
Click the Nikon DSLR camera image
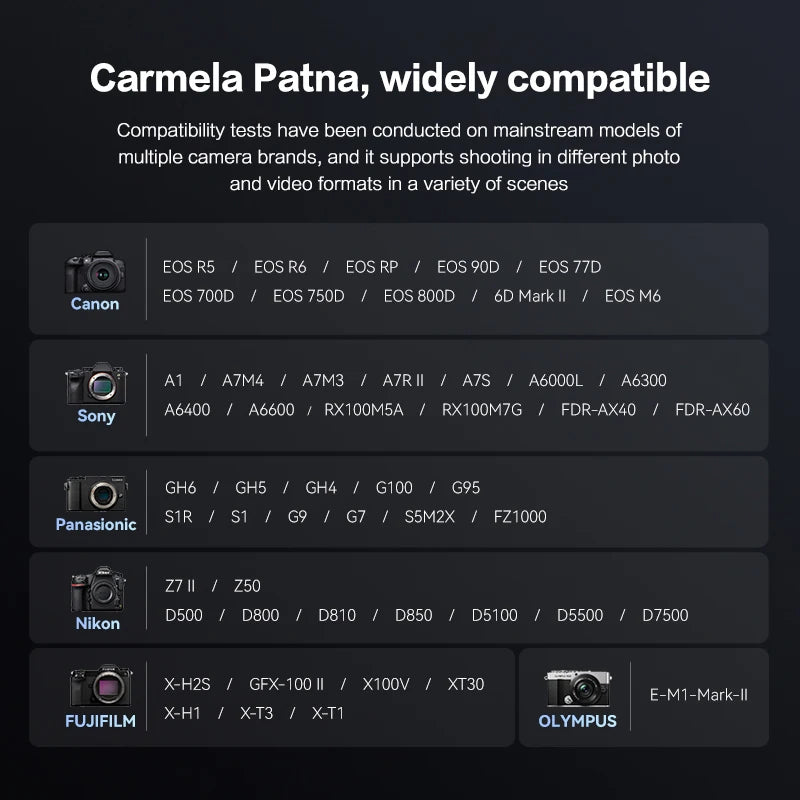coord(98,589)
